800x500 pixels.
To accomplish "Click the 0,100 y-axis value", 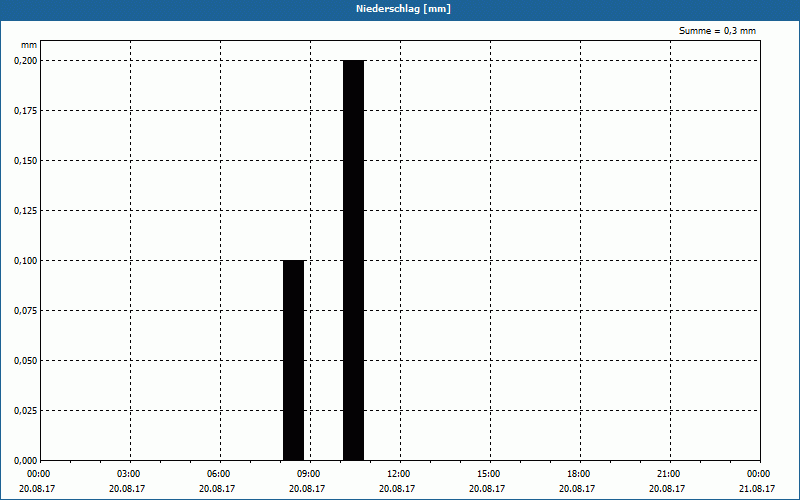I will click(26, 260).
